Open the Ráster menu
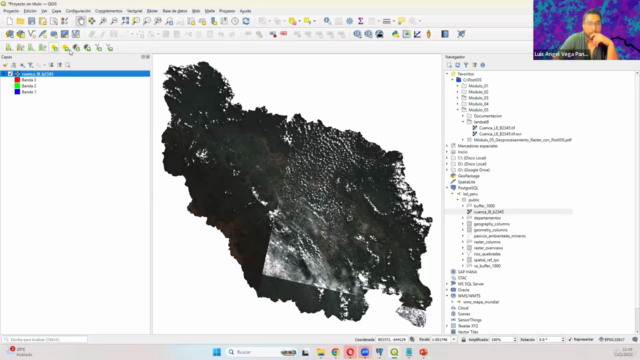Image resolution: width=640 pixels, height=360 pixels. 152,11
